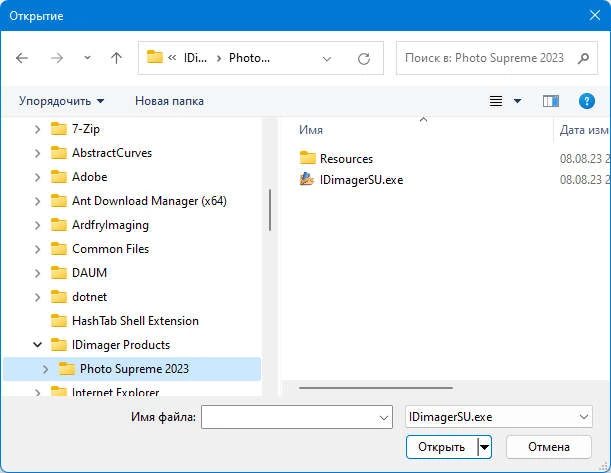Expand the 7-Zip folder node

(x=37, y=129)
